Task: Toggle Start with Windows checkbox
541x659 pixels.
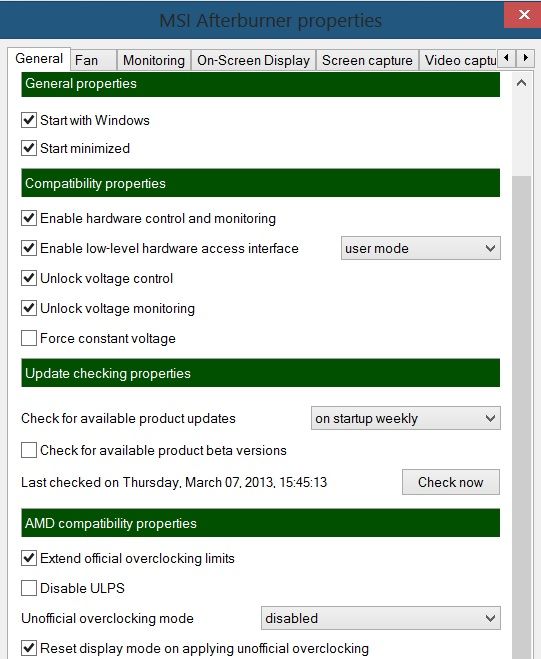Action: coord(29,120)
